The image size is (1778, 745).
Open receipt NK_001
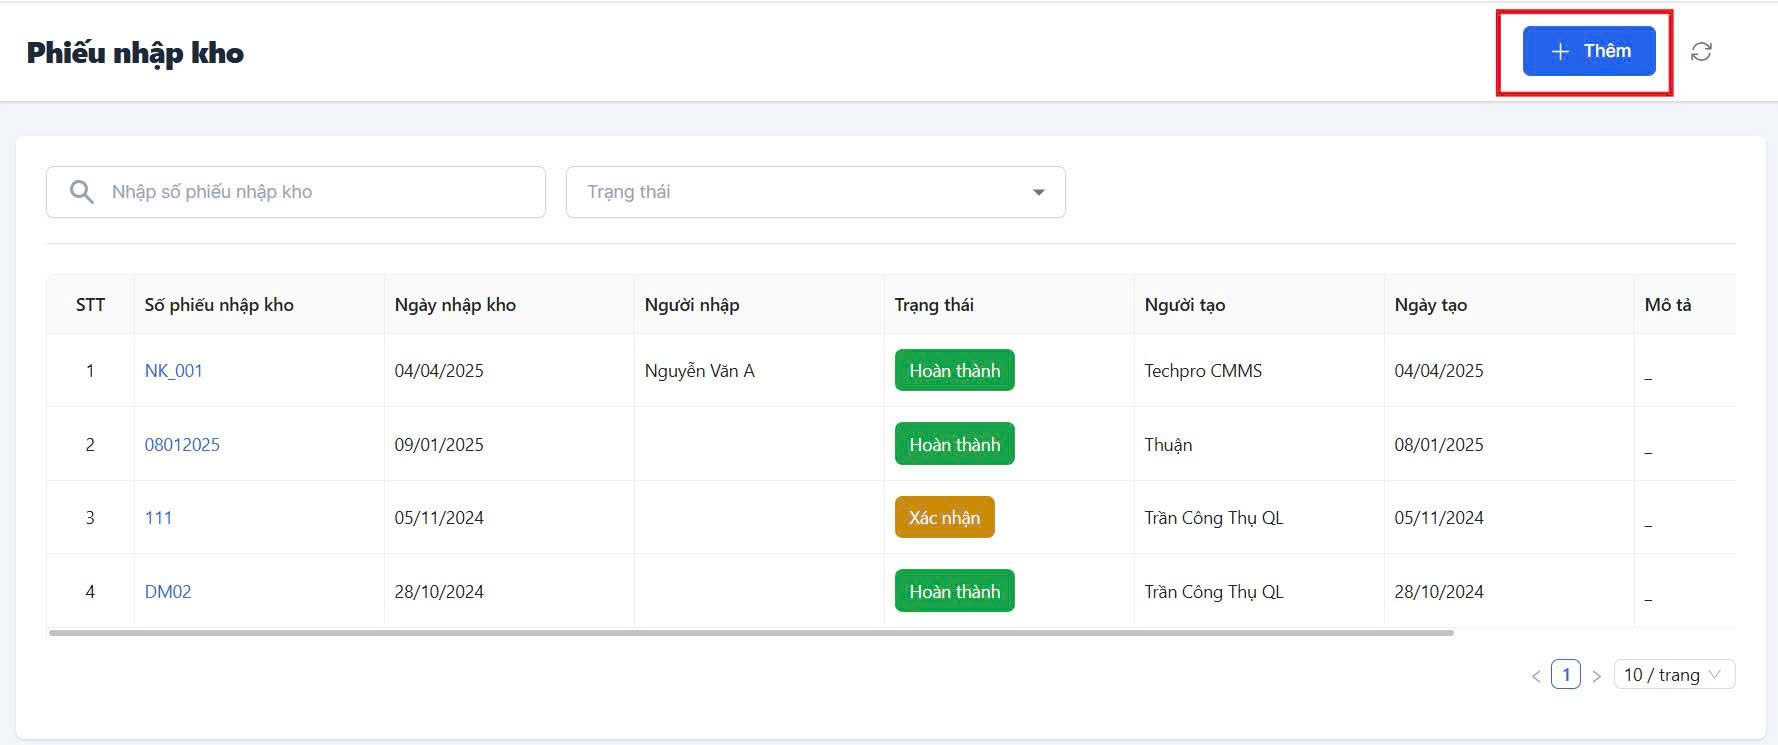click(x=174, y=371)
